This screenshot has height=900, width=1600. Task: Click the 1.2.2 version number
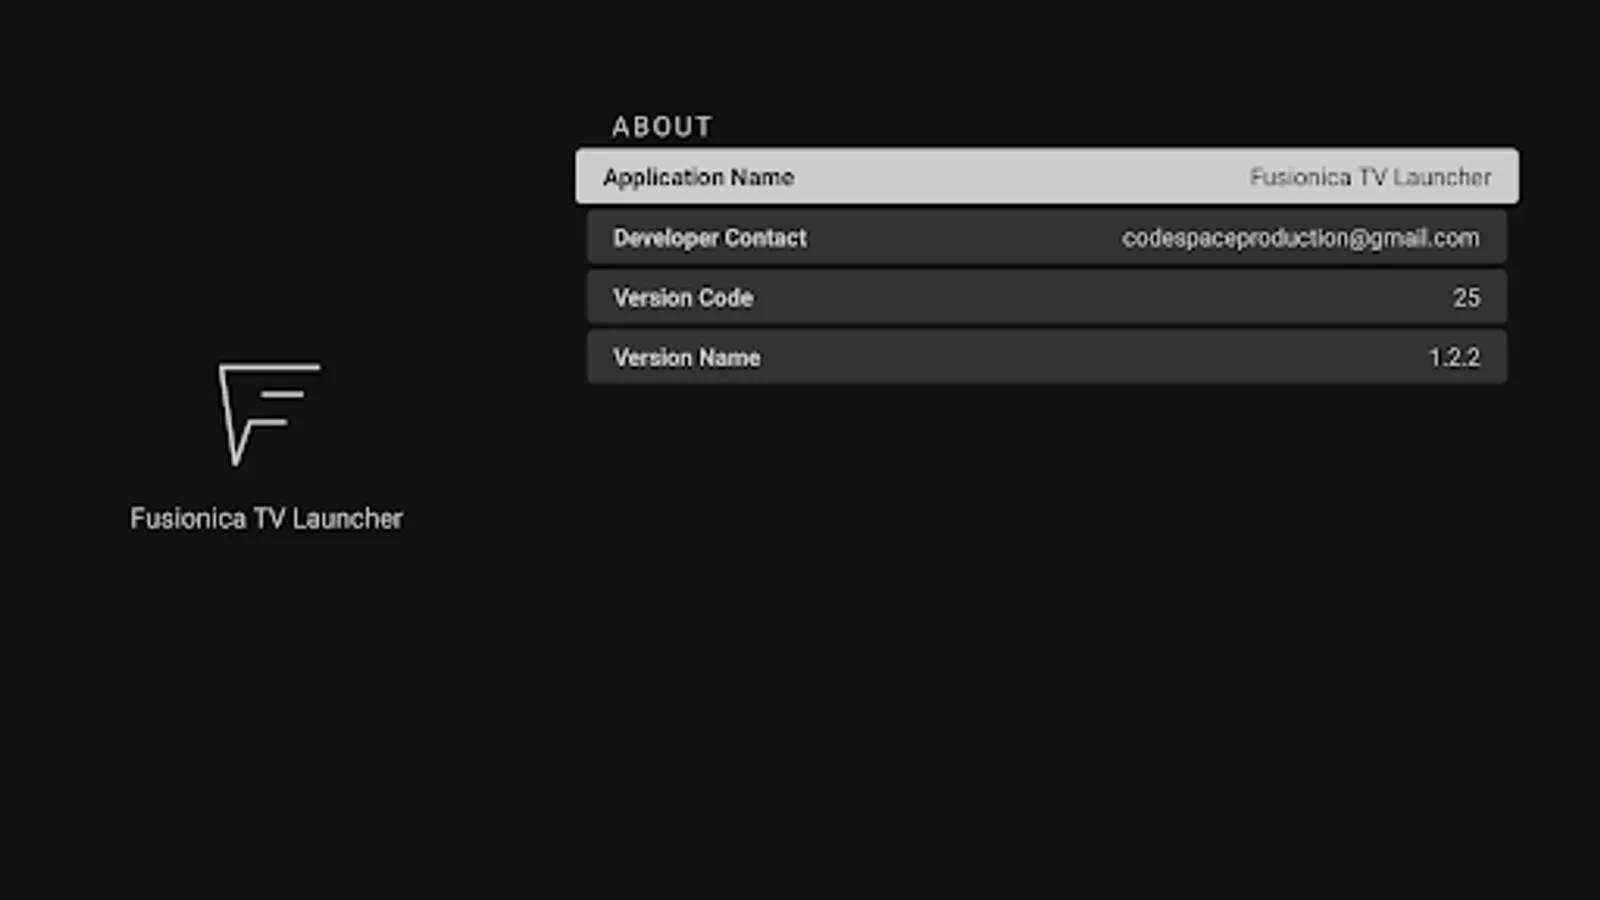tap(1455, 357)
